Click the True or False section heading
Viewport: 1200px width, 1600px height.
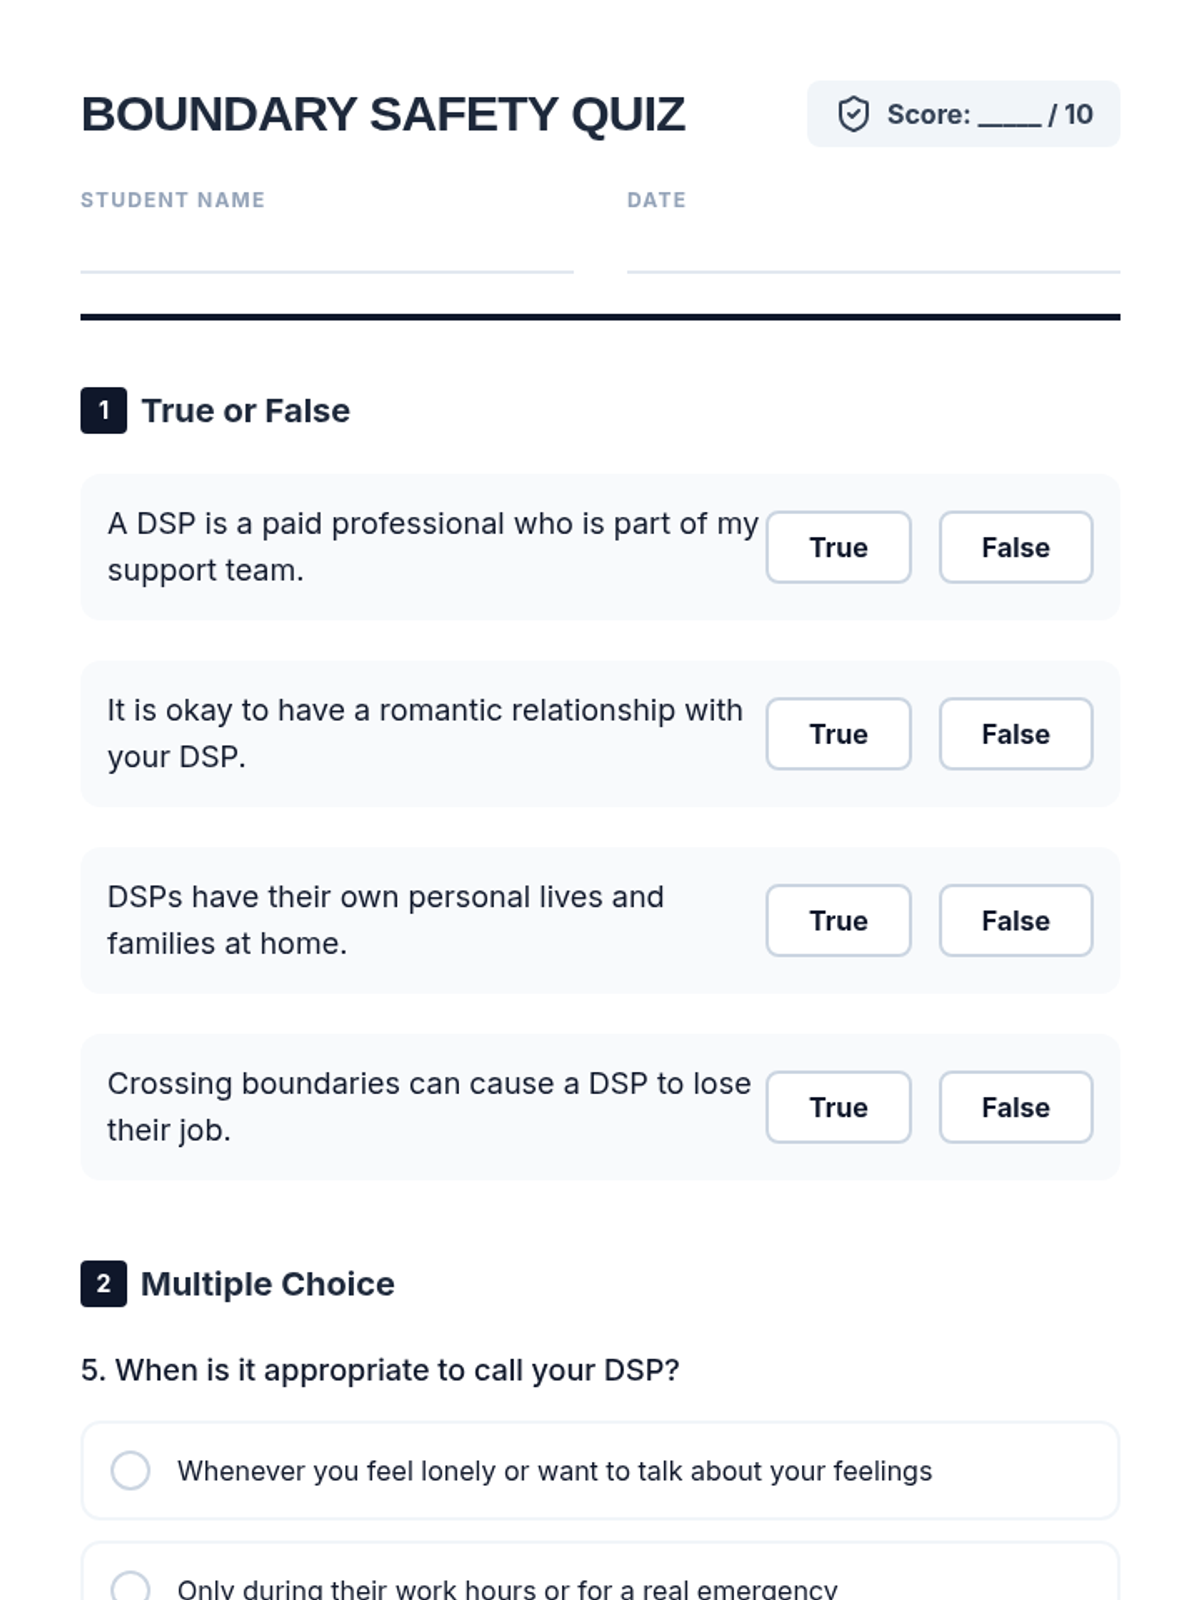coord(246,411)
